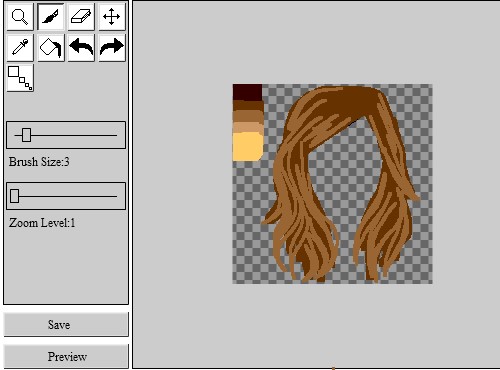Screen dimensions: 500x370
Task: Select the paintbrush tool
Action: [51, 16]
